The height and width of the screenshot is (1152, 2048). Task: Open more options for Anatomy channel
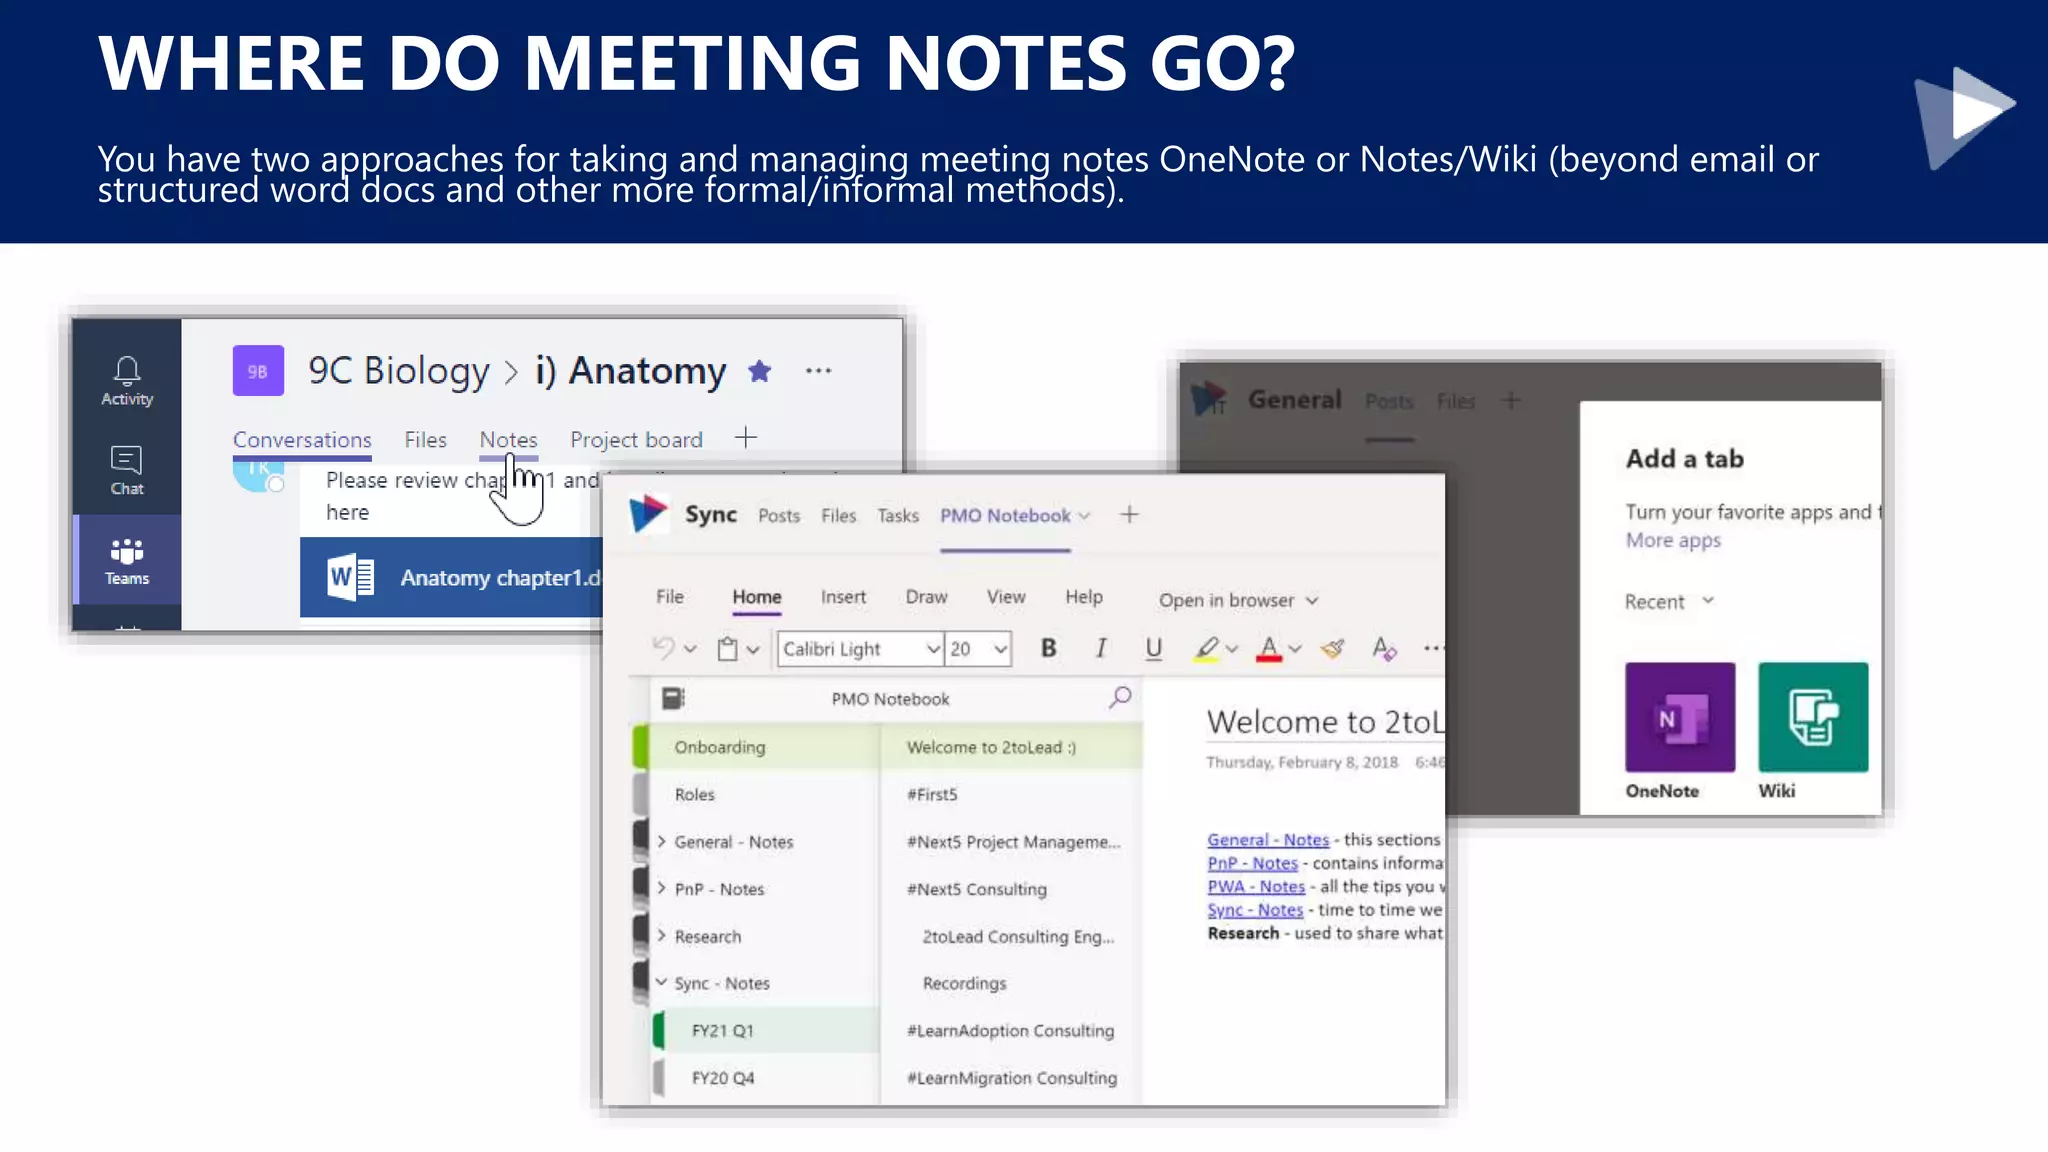pos(818,371)
